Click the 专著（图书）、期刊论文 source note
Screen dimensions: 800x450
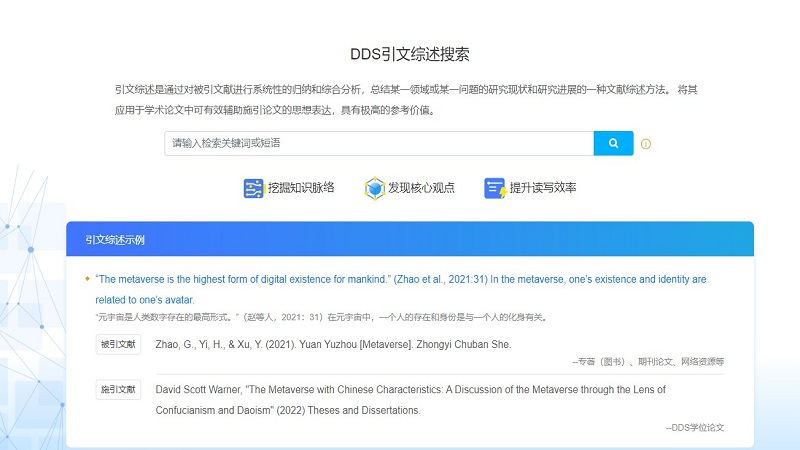point(648,362)
